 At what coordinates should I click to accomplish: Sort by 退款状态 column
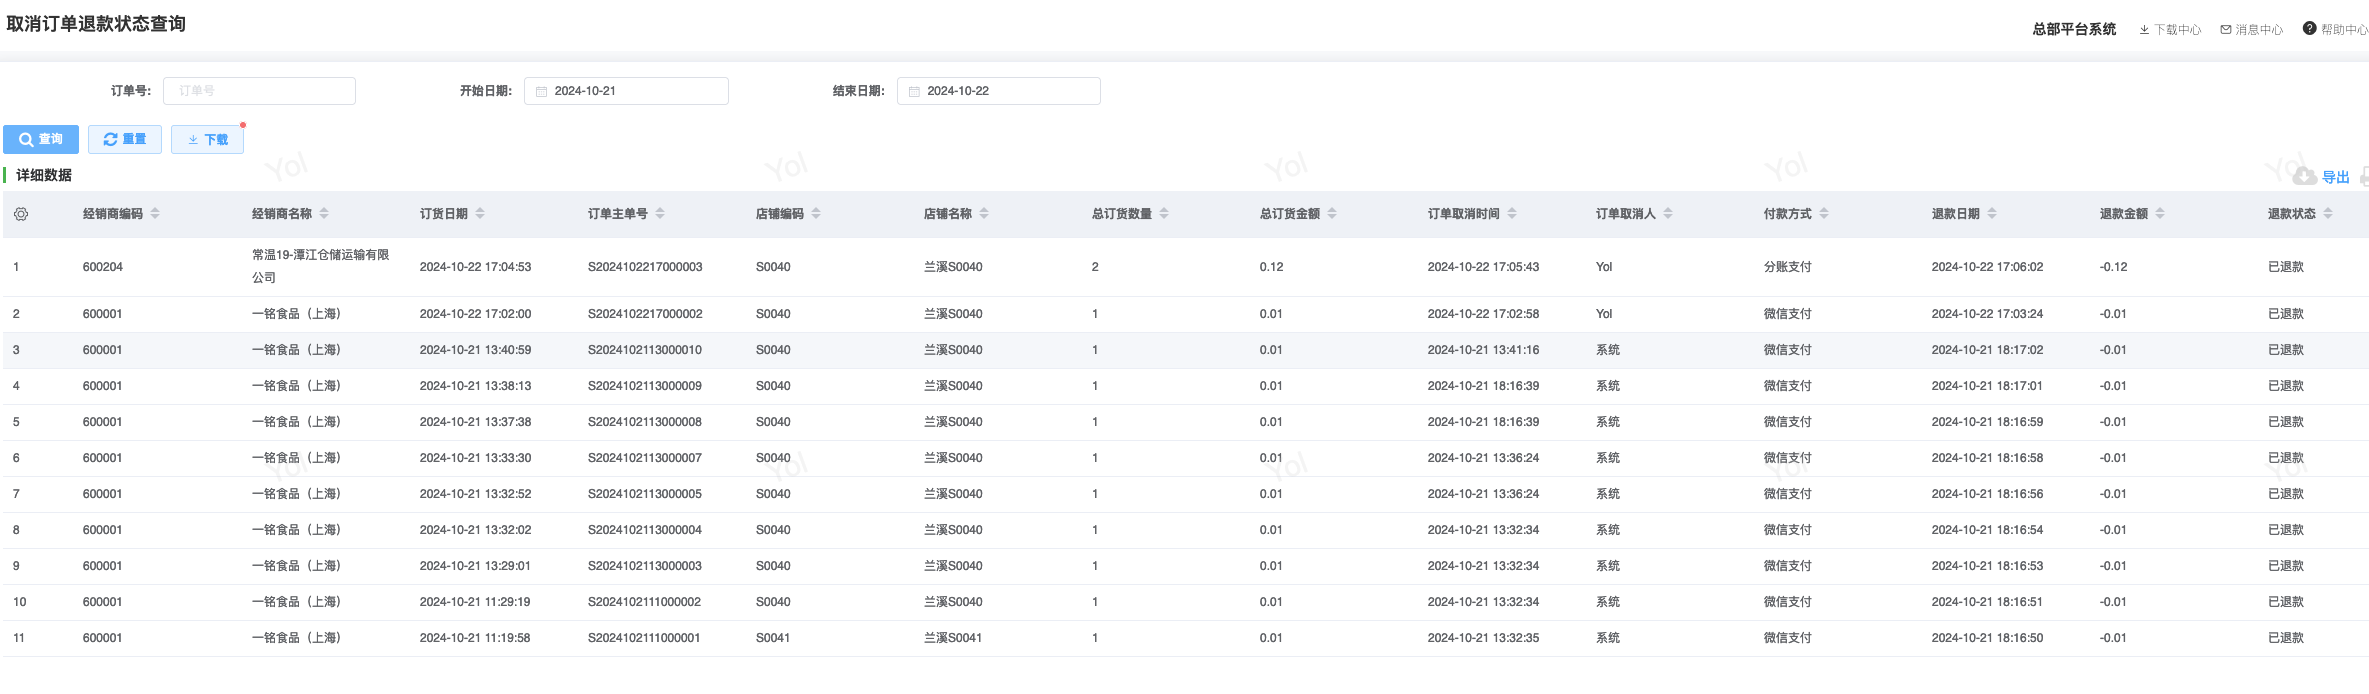point(2328,214)
